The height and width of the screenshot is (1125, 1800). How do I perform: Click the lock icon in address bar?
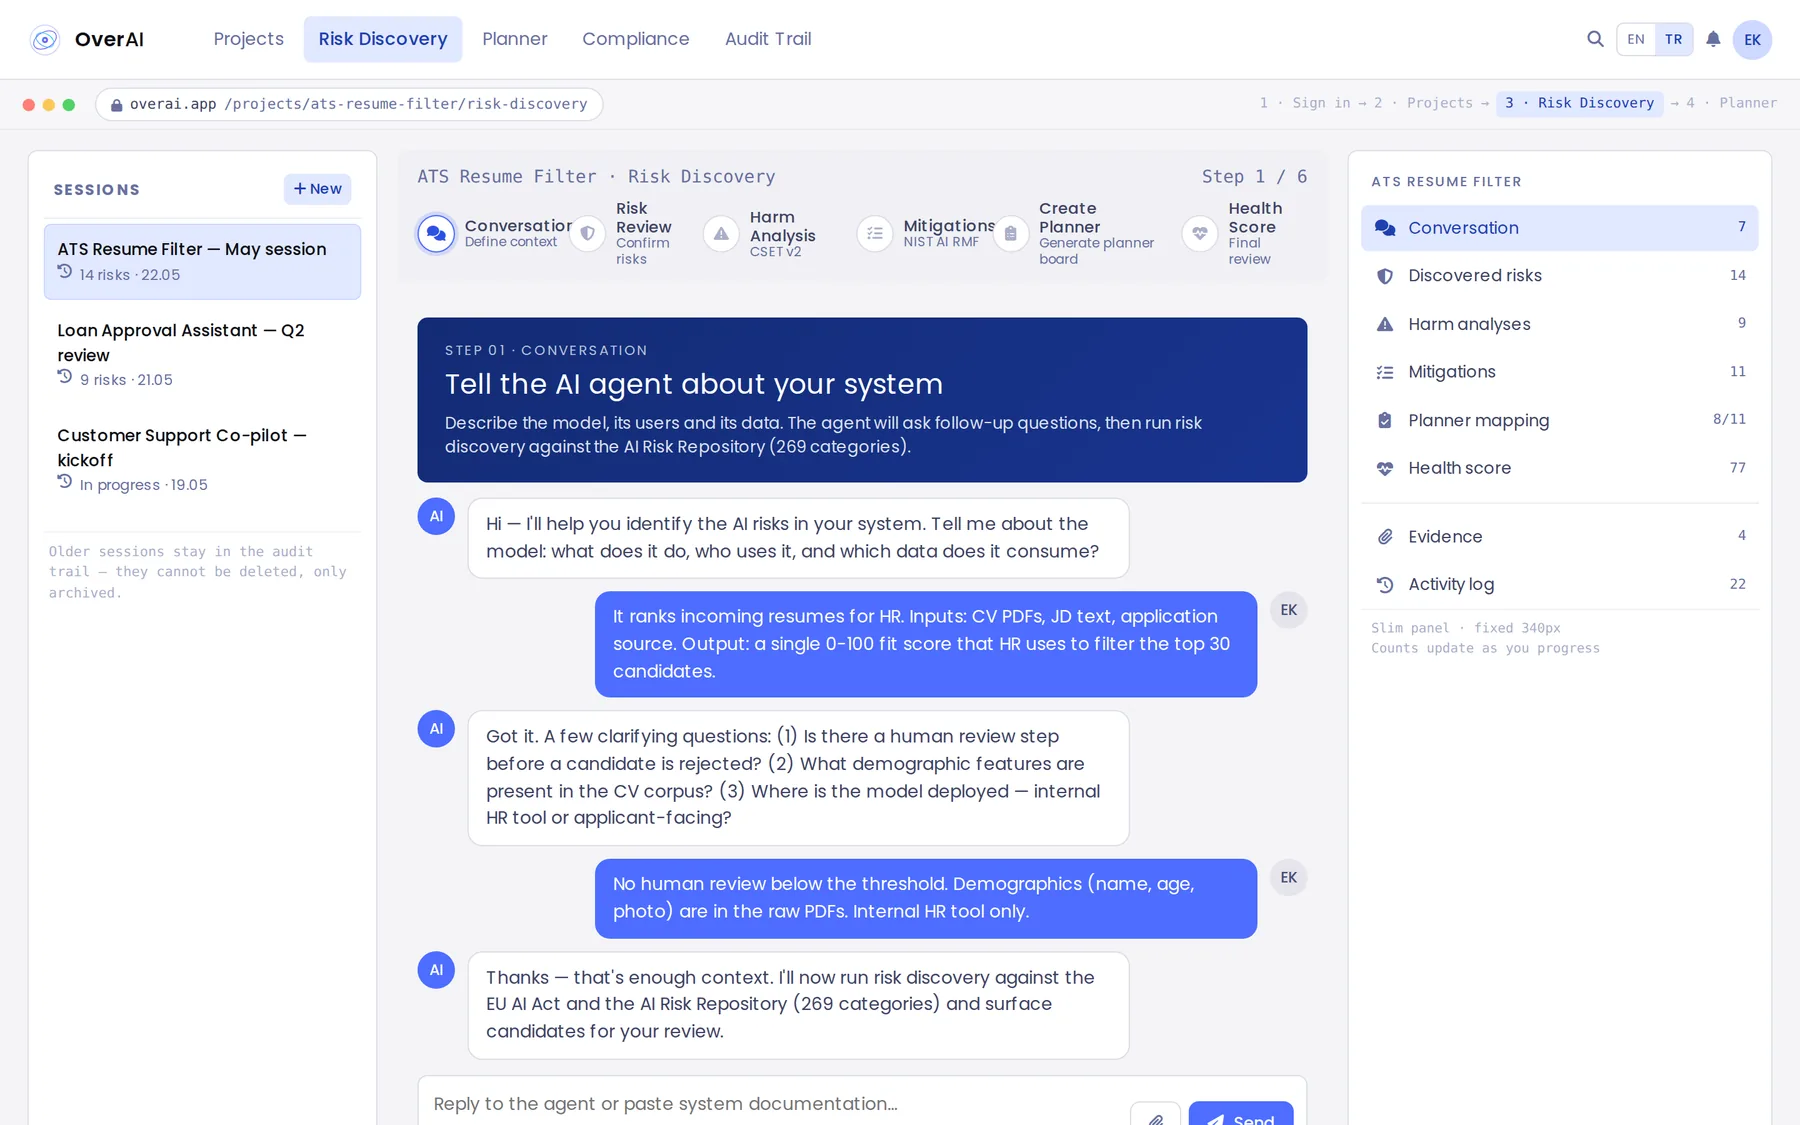tap(116, 104)
